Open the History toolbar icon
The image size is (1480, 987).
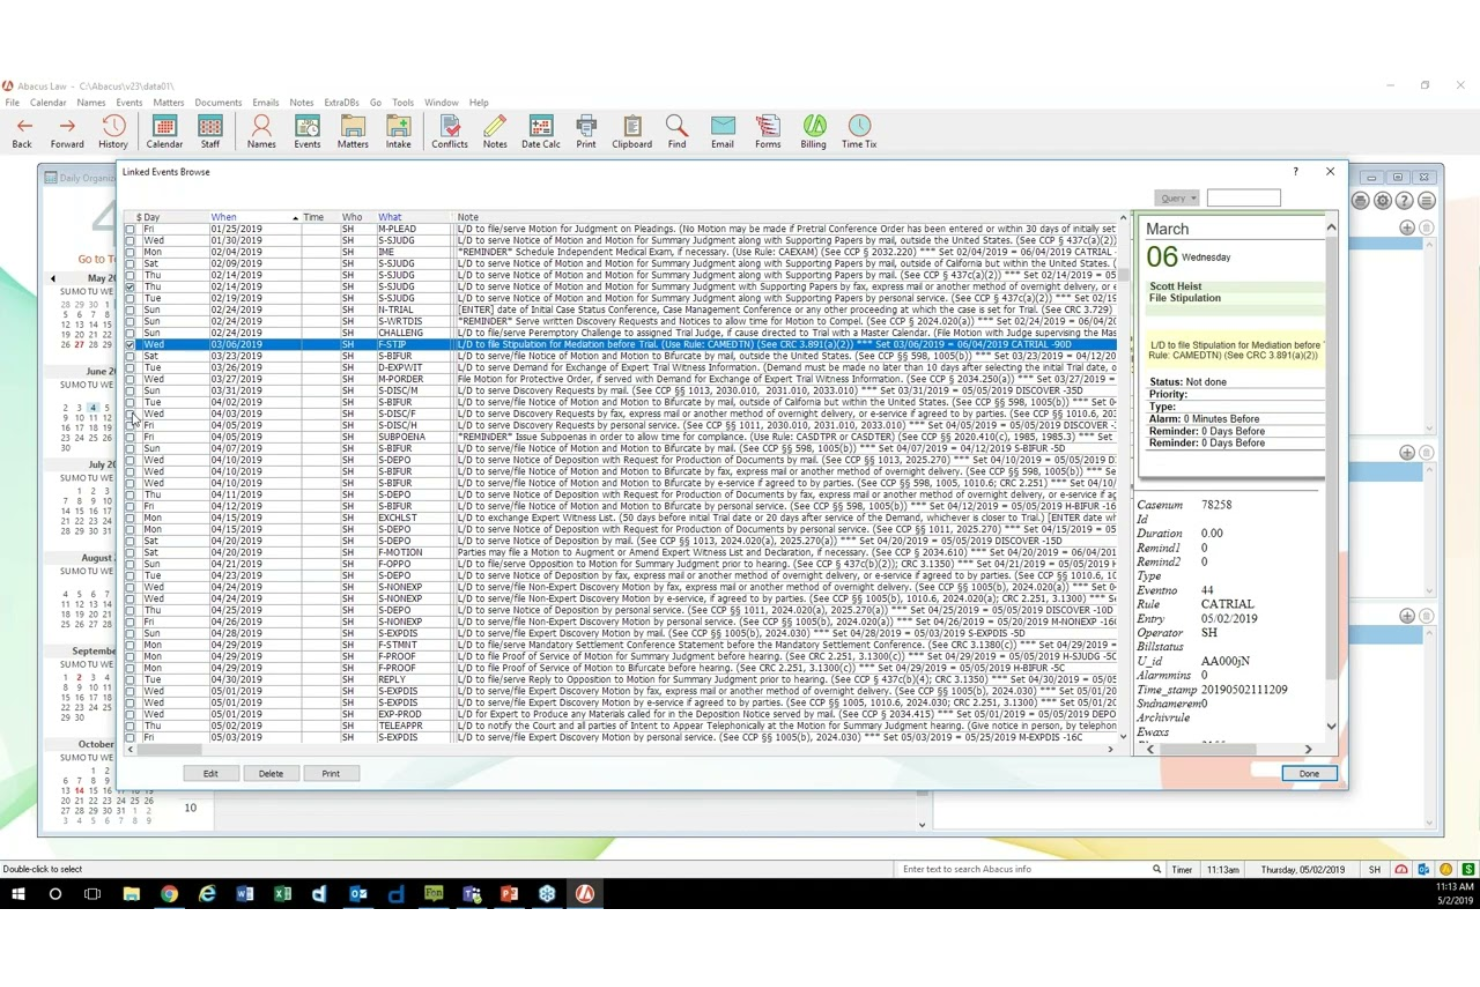click(x=113, y=130)
